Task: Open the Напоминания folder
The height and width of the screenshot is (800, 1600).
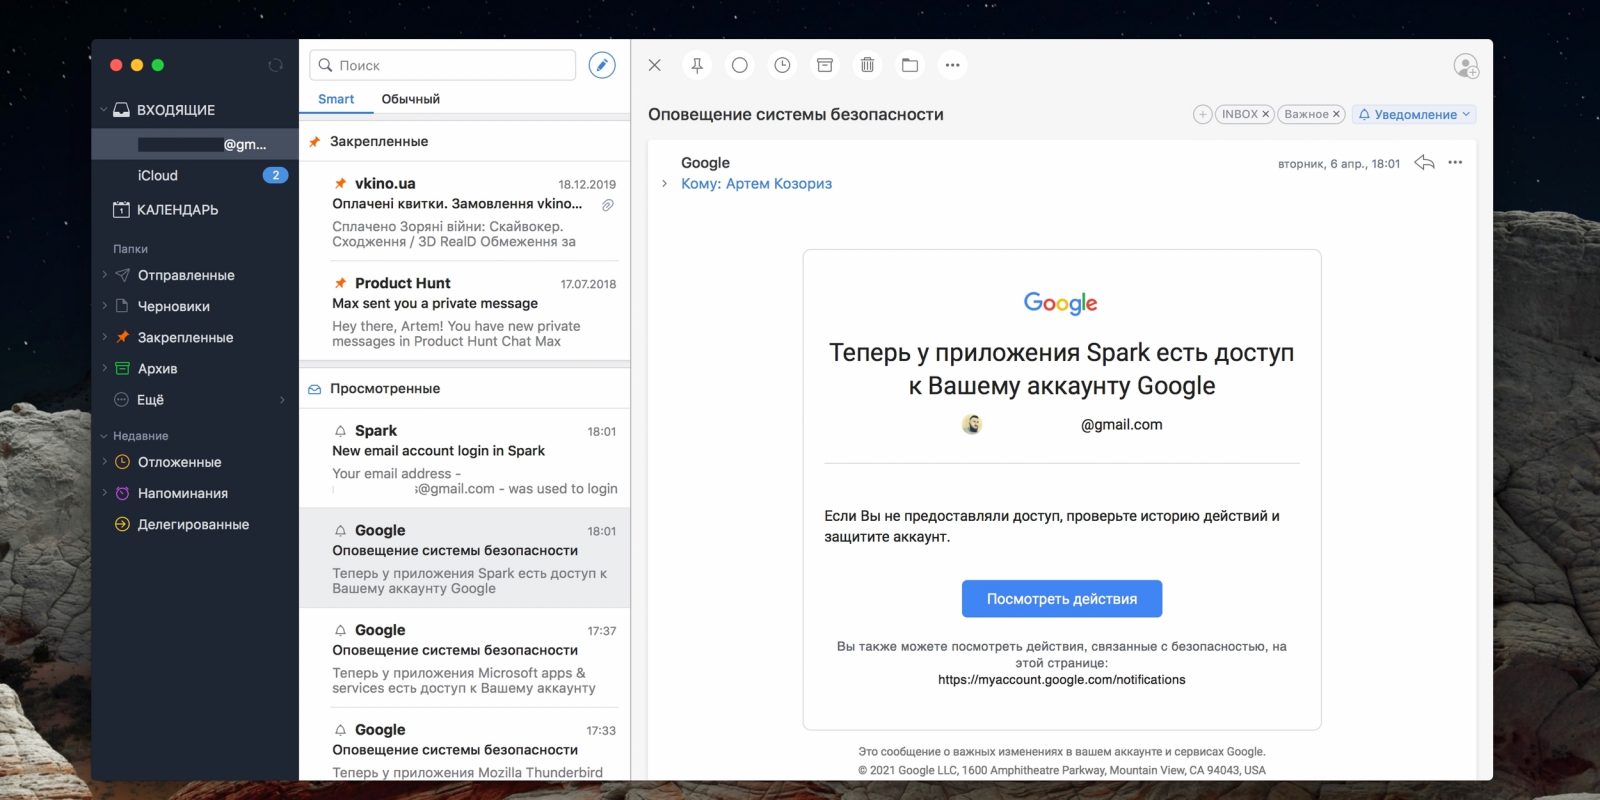Action: (182, 493)
